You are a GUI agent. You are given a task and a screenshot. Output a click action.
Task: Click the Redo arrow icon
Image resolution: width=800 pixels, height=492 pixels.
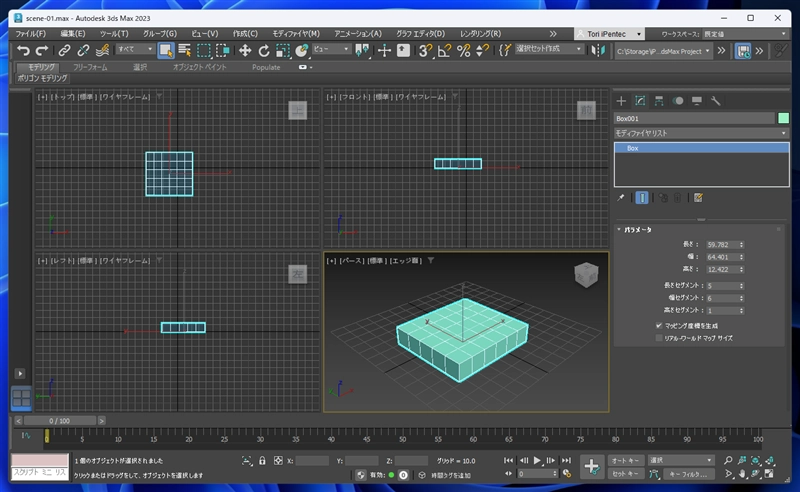pyautogui.click(x=42, y=50)
